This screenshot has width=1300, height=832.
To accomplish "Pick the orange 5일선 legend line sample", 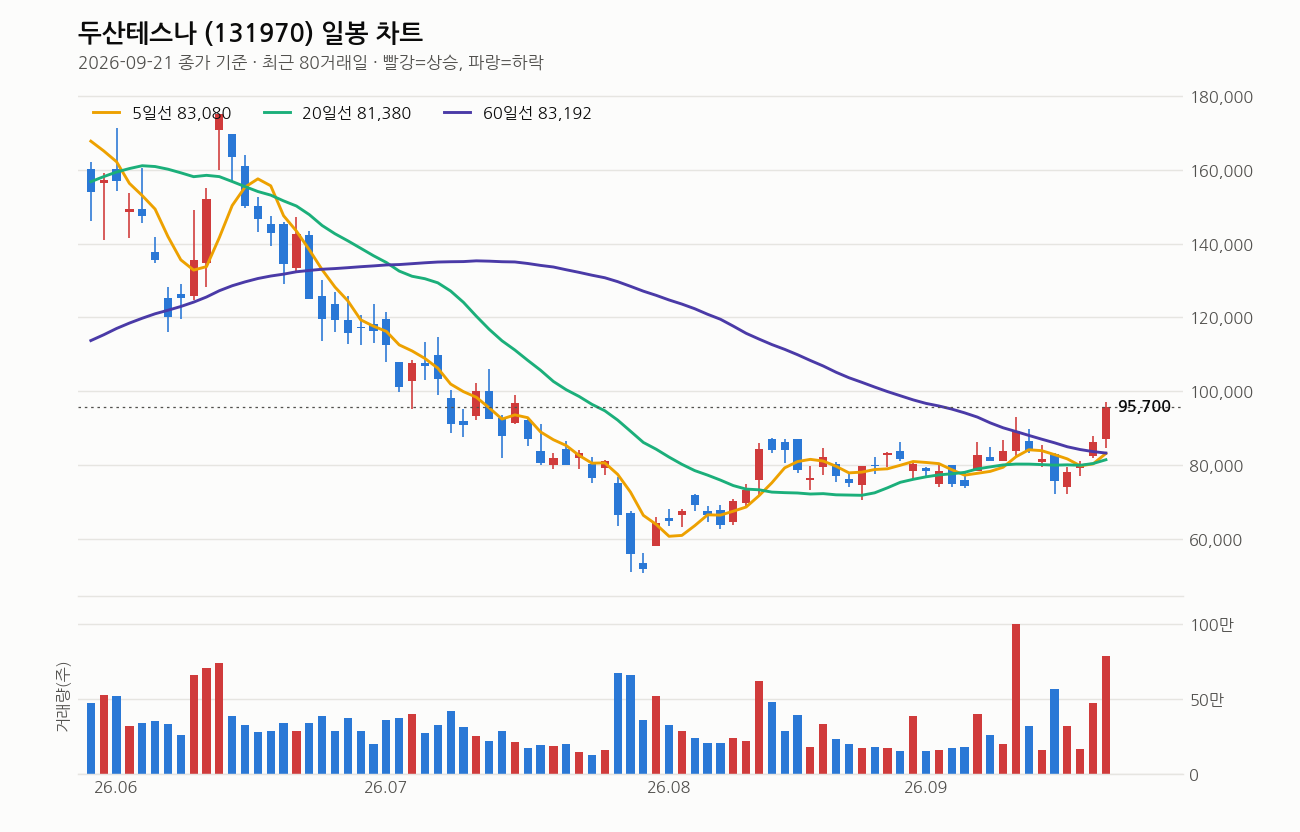I will point(107,113).
